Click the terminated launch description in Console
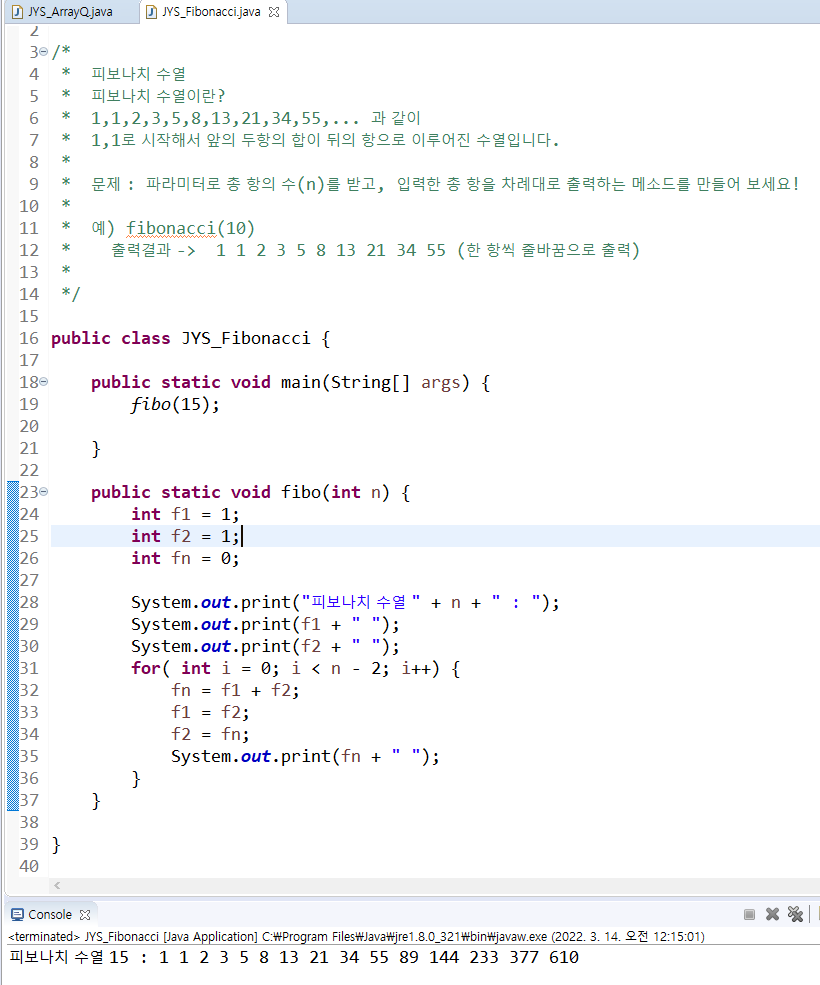Screen dimensions: 820x985 356,937
